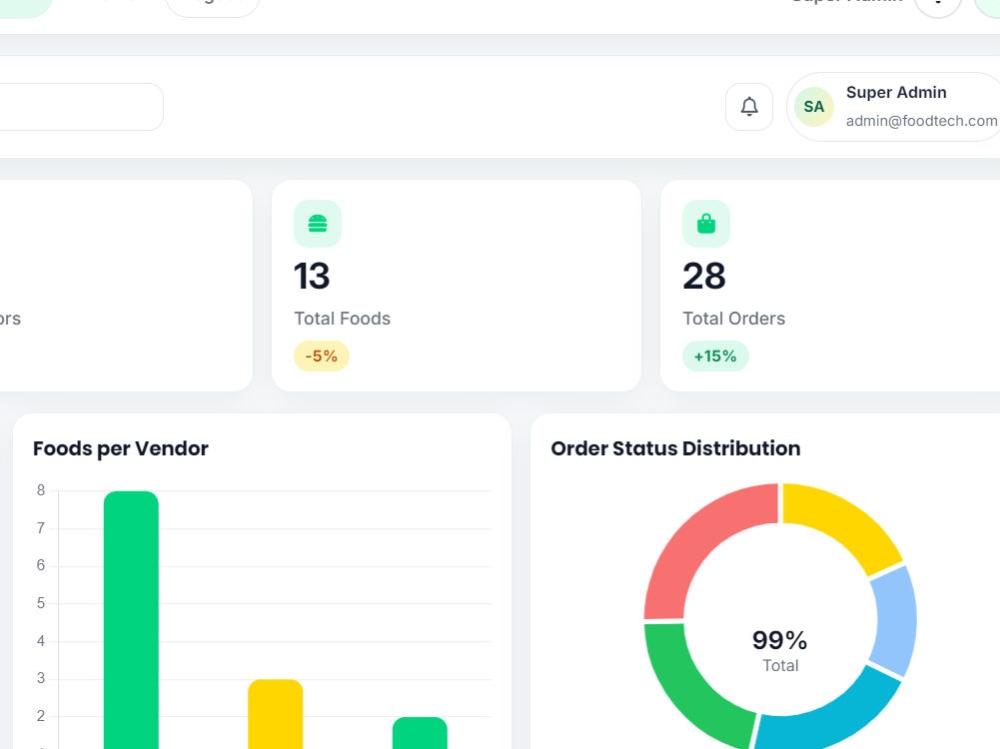Click the tallest green bar in chart

(x=131, y=619)
